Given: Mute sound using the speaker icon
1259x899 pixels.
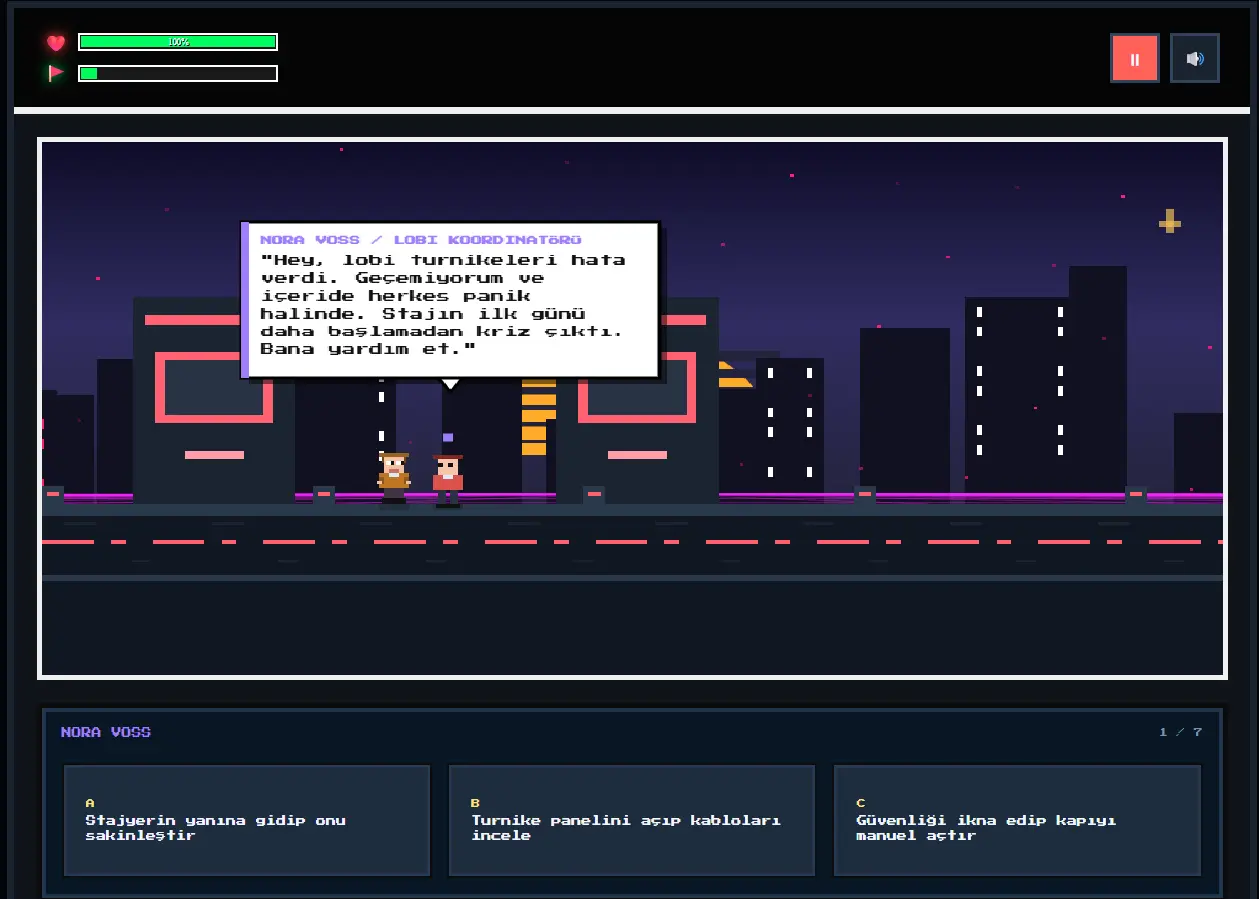Looking at the screenshot, I should pyautogui.click(x=1194, y=58).
